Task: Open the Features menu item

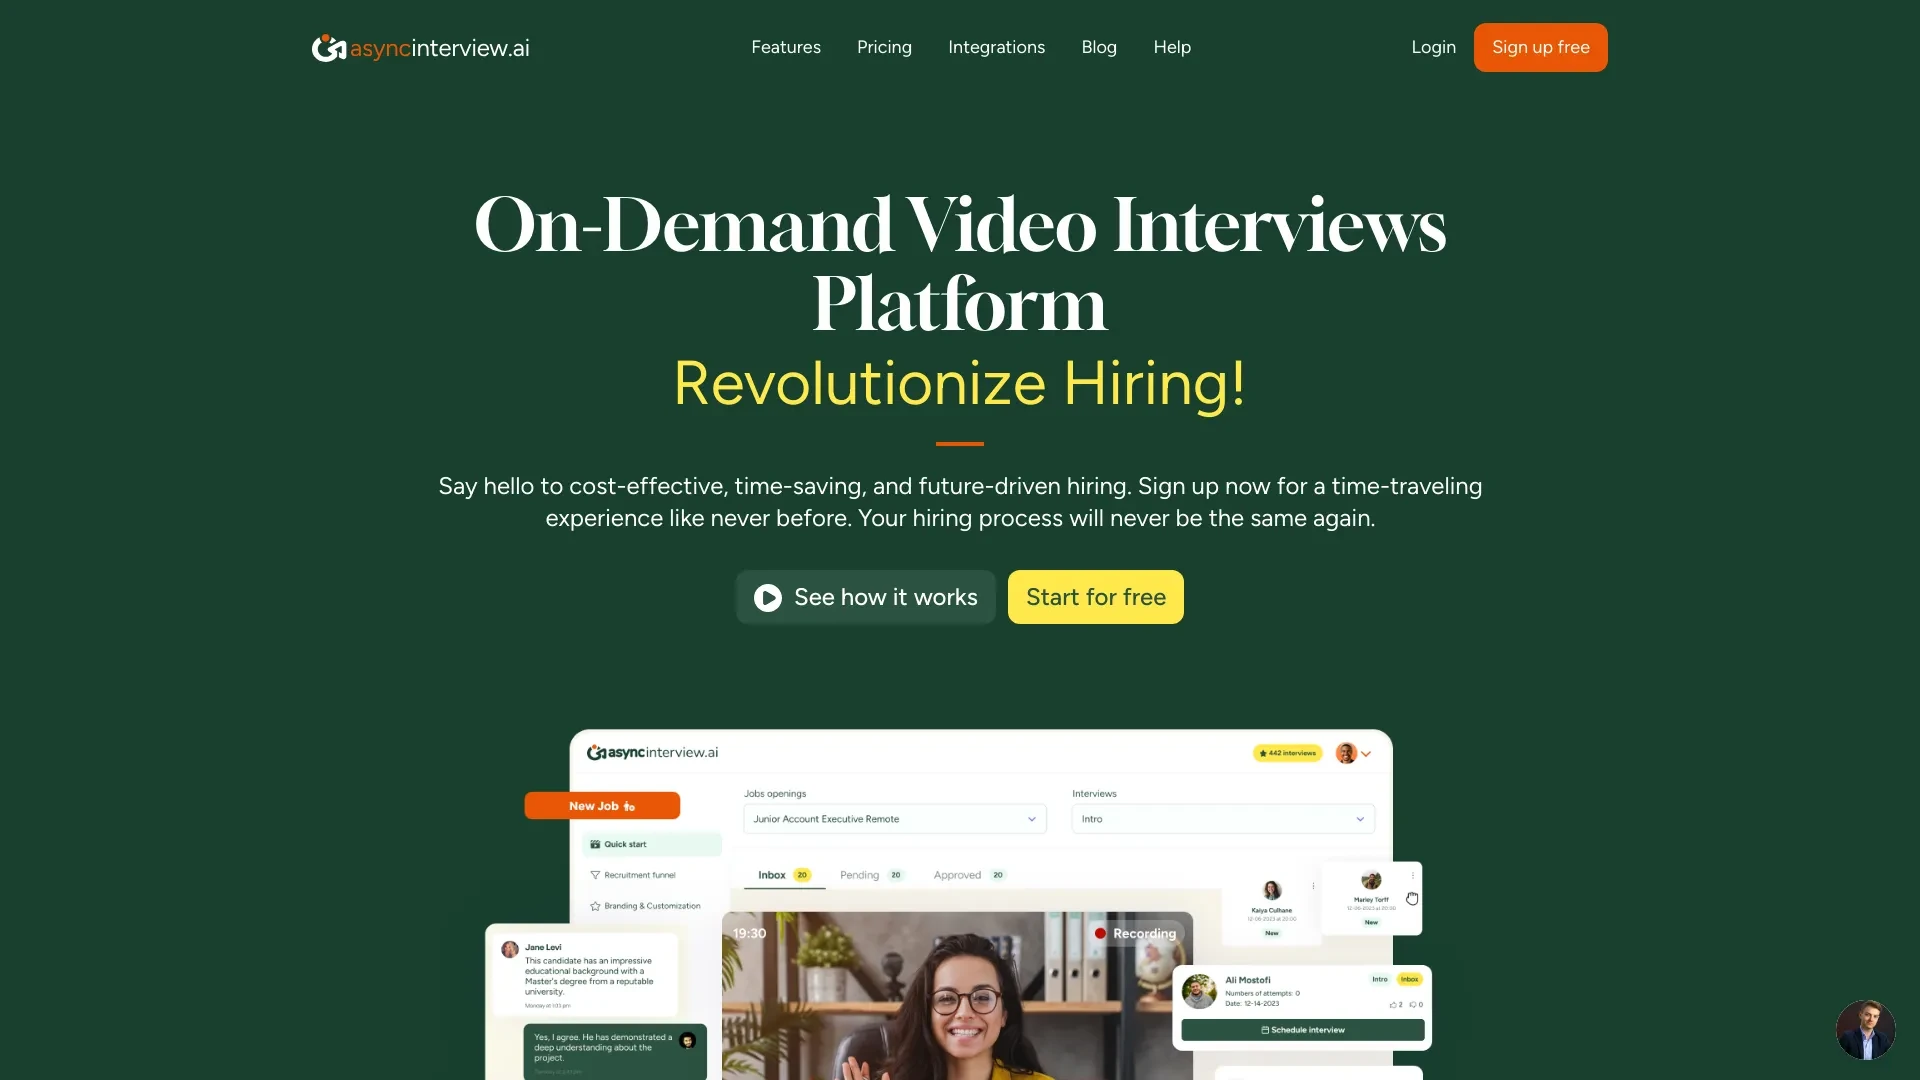Action: click(786, 47)
